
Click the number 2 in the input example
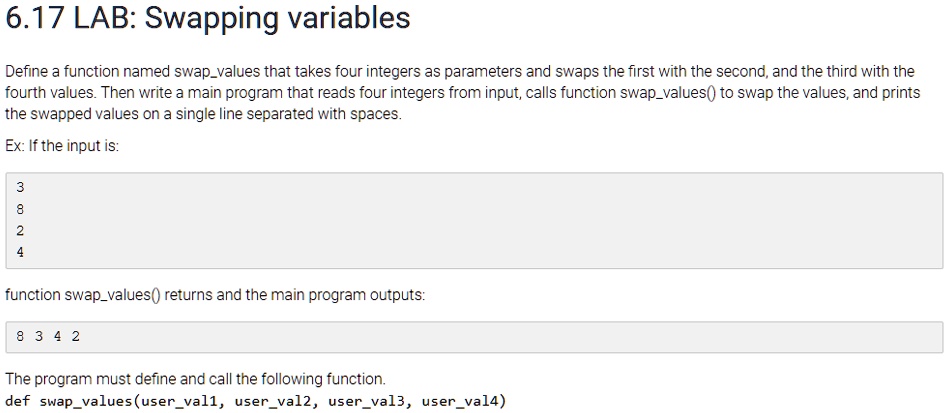pos(21,231)
